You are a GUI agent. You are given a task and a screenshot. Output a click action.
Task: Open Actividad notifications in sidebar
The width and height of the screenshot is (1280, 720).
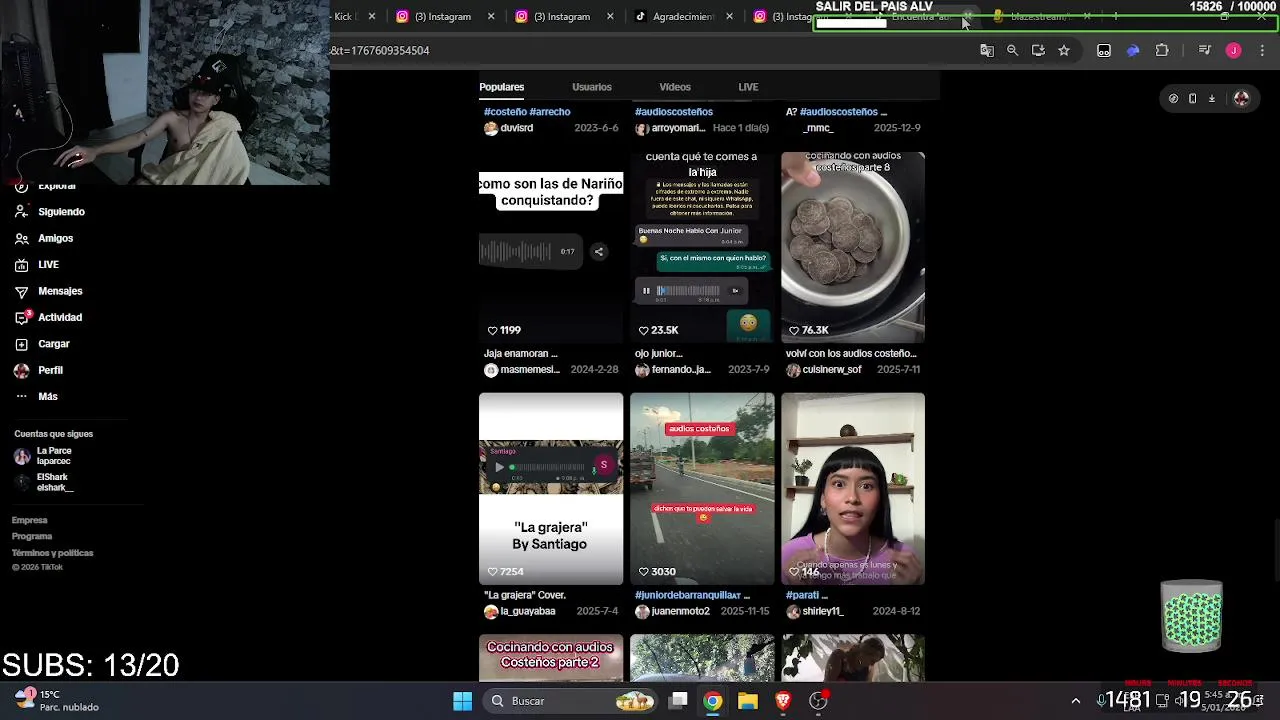pyautogui.click(x=48, y=317)
